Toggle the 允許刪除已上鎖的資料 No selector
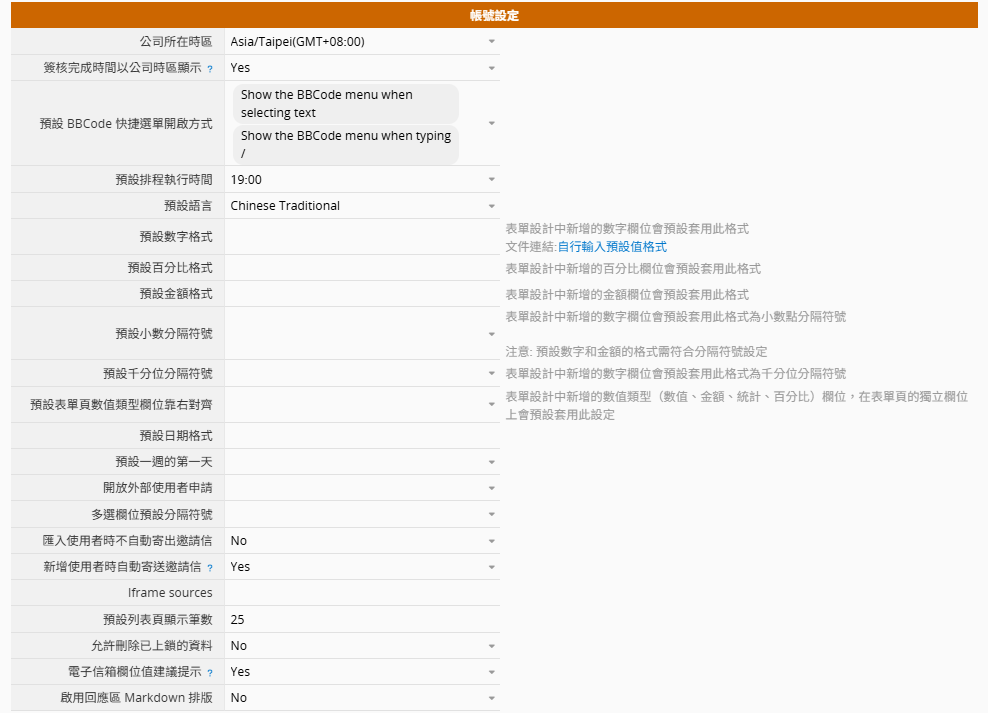Viewport: 988px width, 713px height. coord(361,646)
